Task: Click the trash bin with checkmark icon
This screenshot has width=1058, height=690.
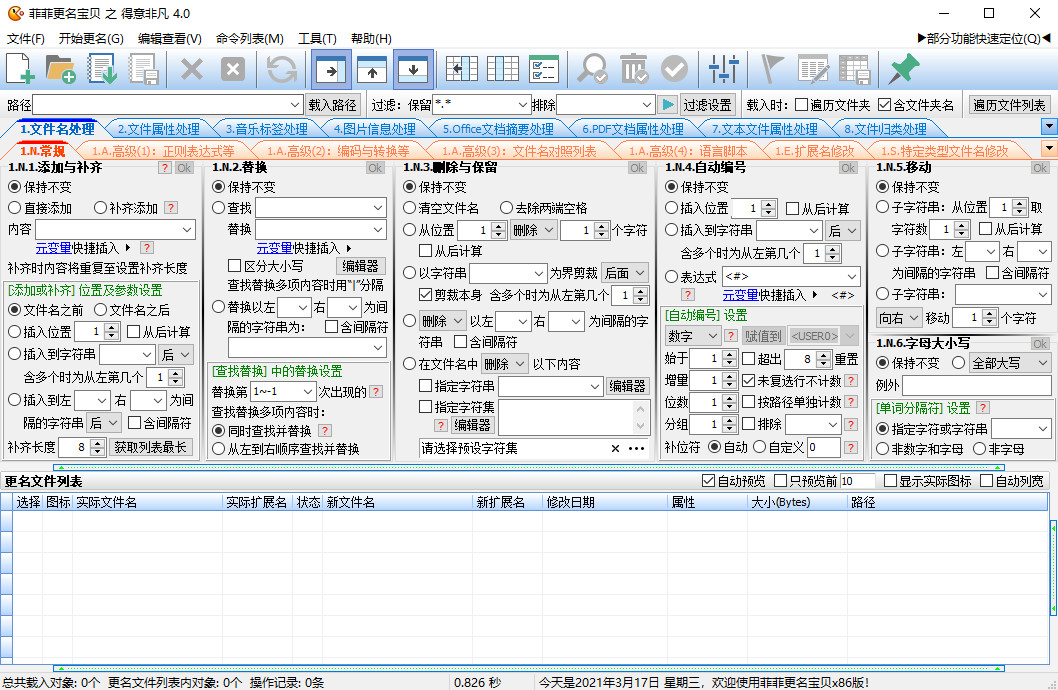Action: pos(634,69)
